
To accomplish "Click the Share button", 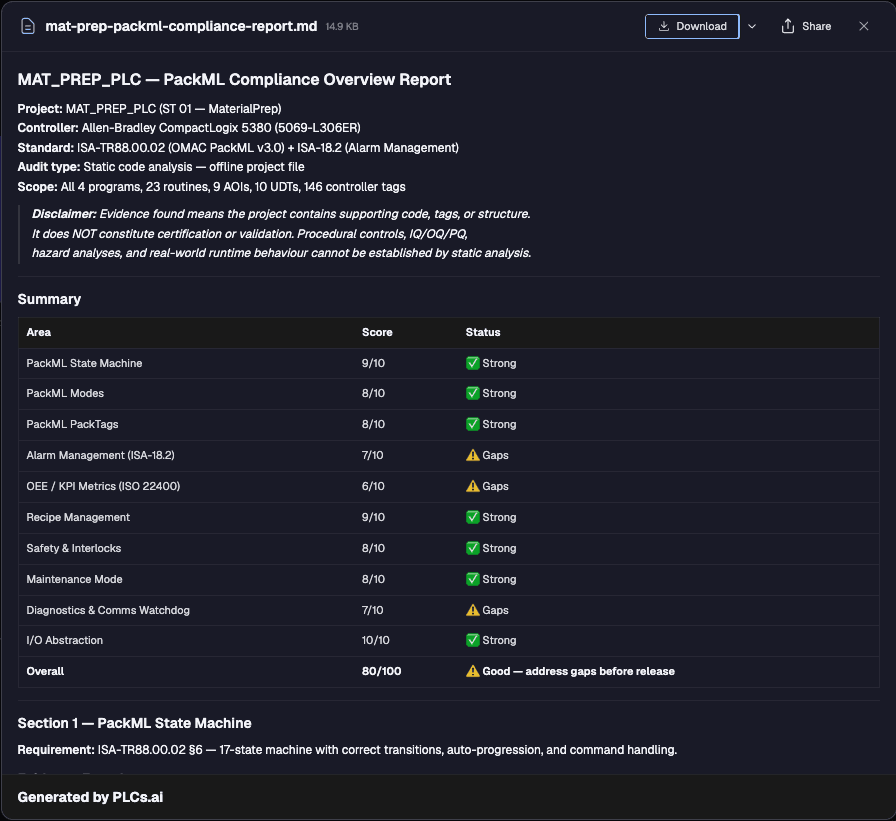I will click(806, 26).
